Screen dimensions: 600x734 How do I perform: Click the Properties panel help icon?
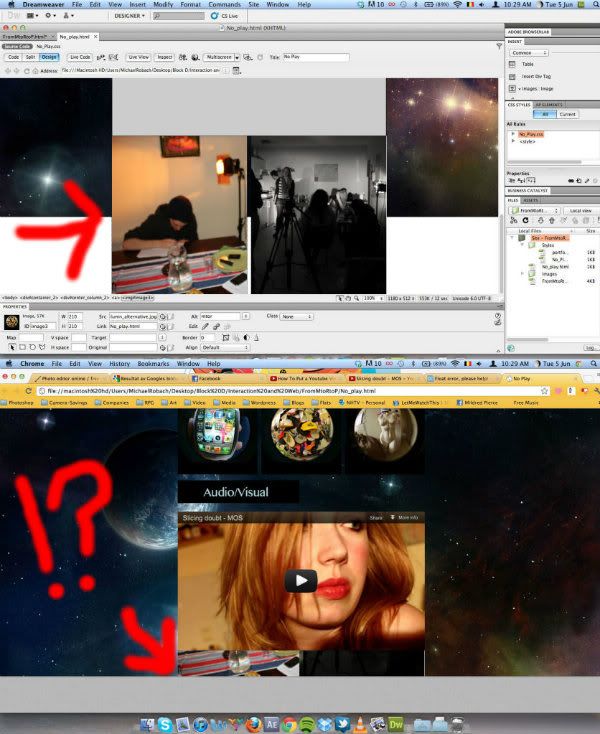point(498,316)
